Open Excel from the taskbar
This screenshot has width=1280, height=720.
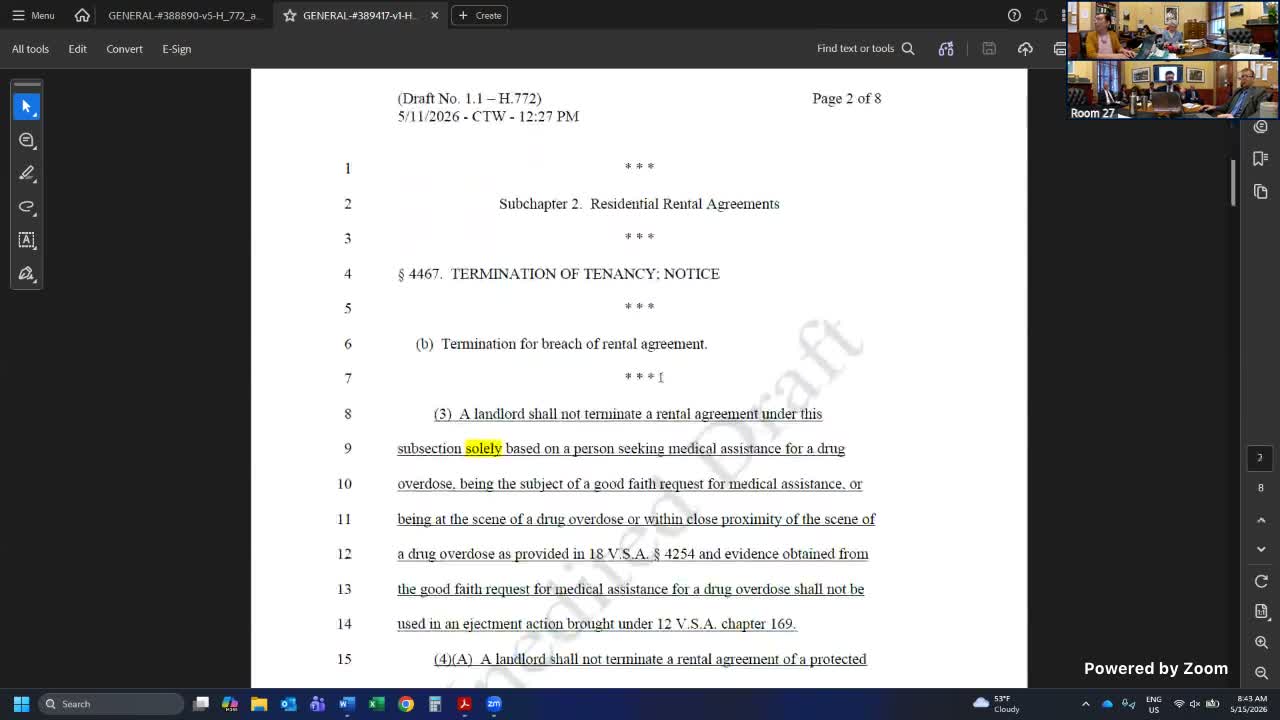pos(376,704)
